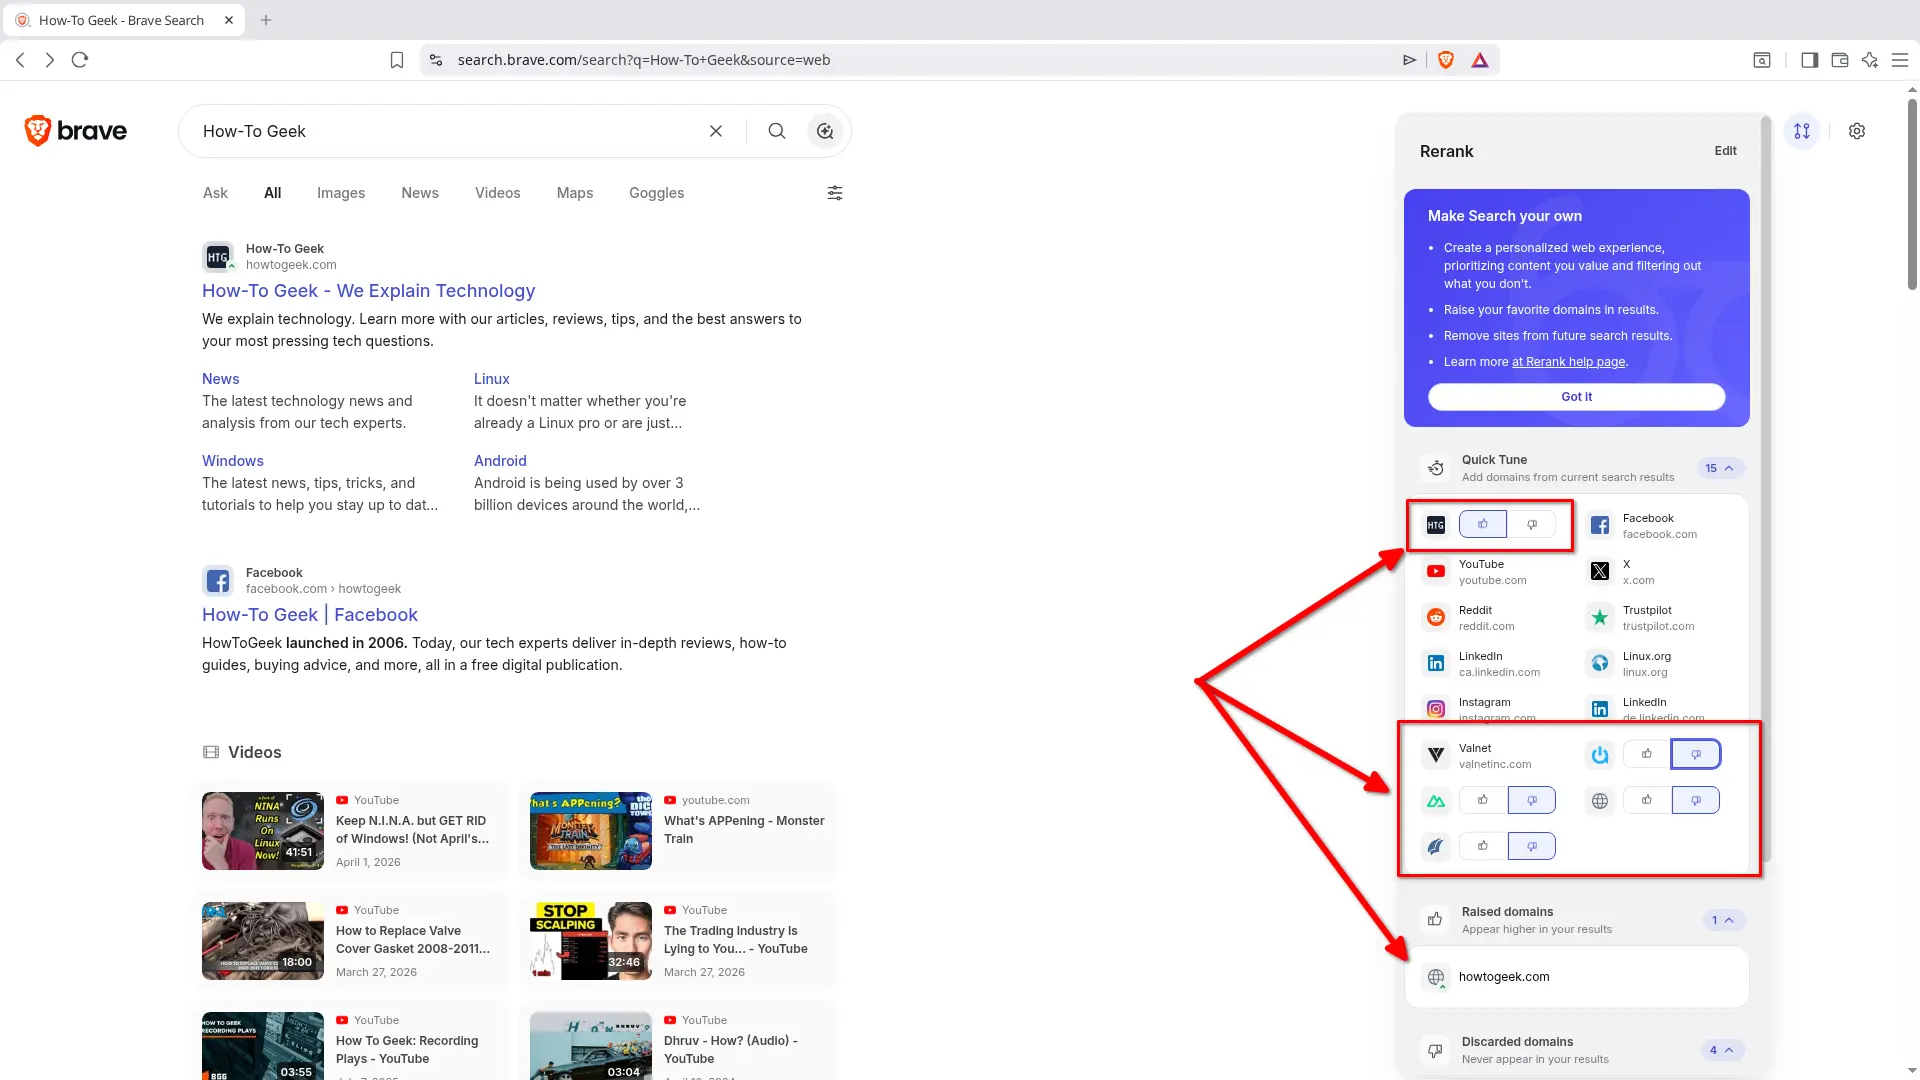
Task: Click the address bar URL
Action: 644,60
